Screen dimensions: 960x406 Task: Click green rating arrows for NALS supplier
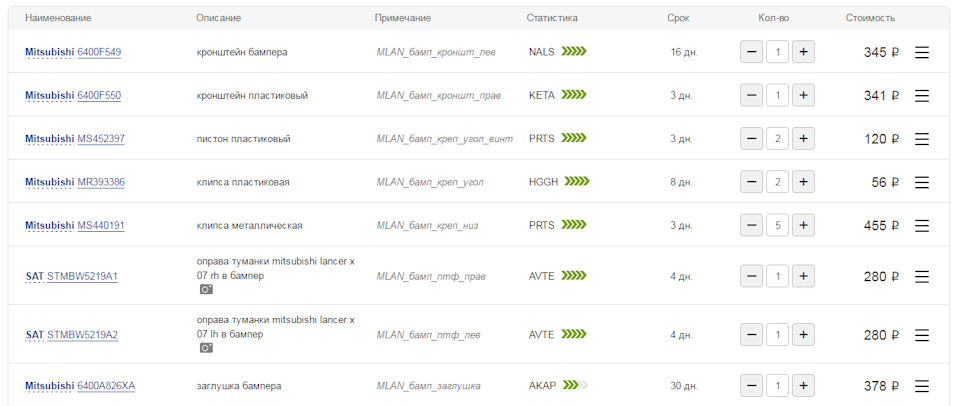[x=574, y=52]
